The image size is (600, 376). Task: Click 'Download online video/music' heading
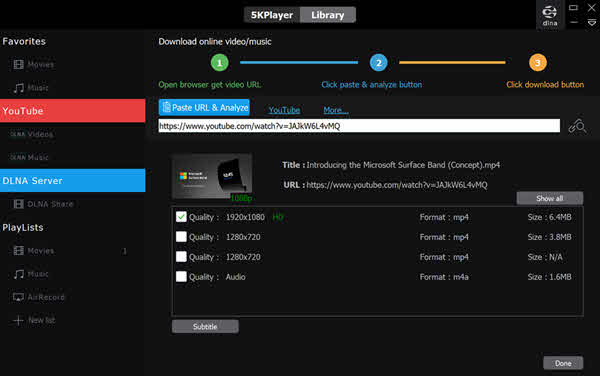coord(215,42)
